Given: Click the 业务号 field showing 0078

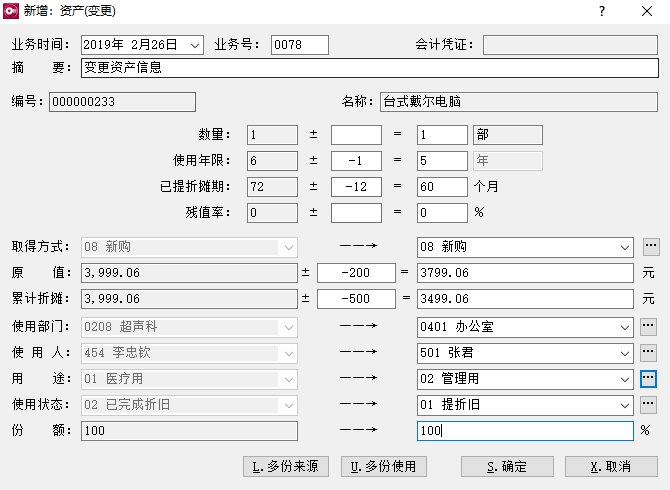Looking at the screenshot, I should click(299, 45).
